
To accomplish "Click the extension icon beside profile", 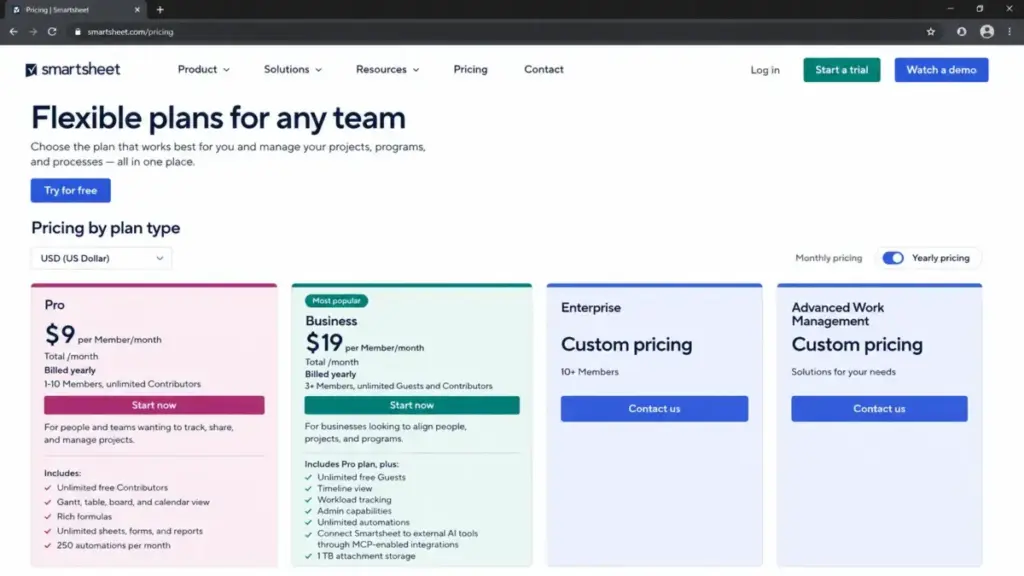I will tap(961, 31).
